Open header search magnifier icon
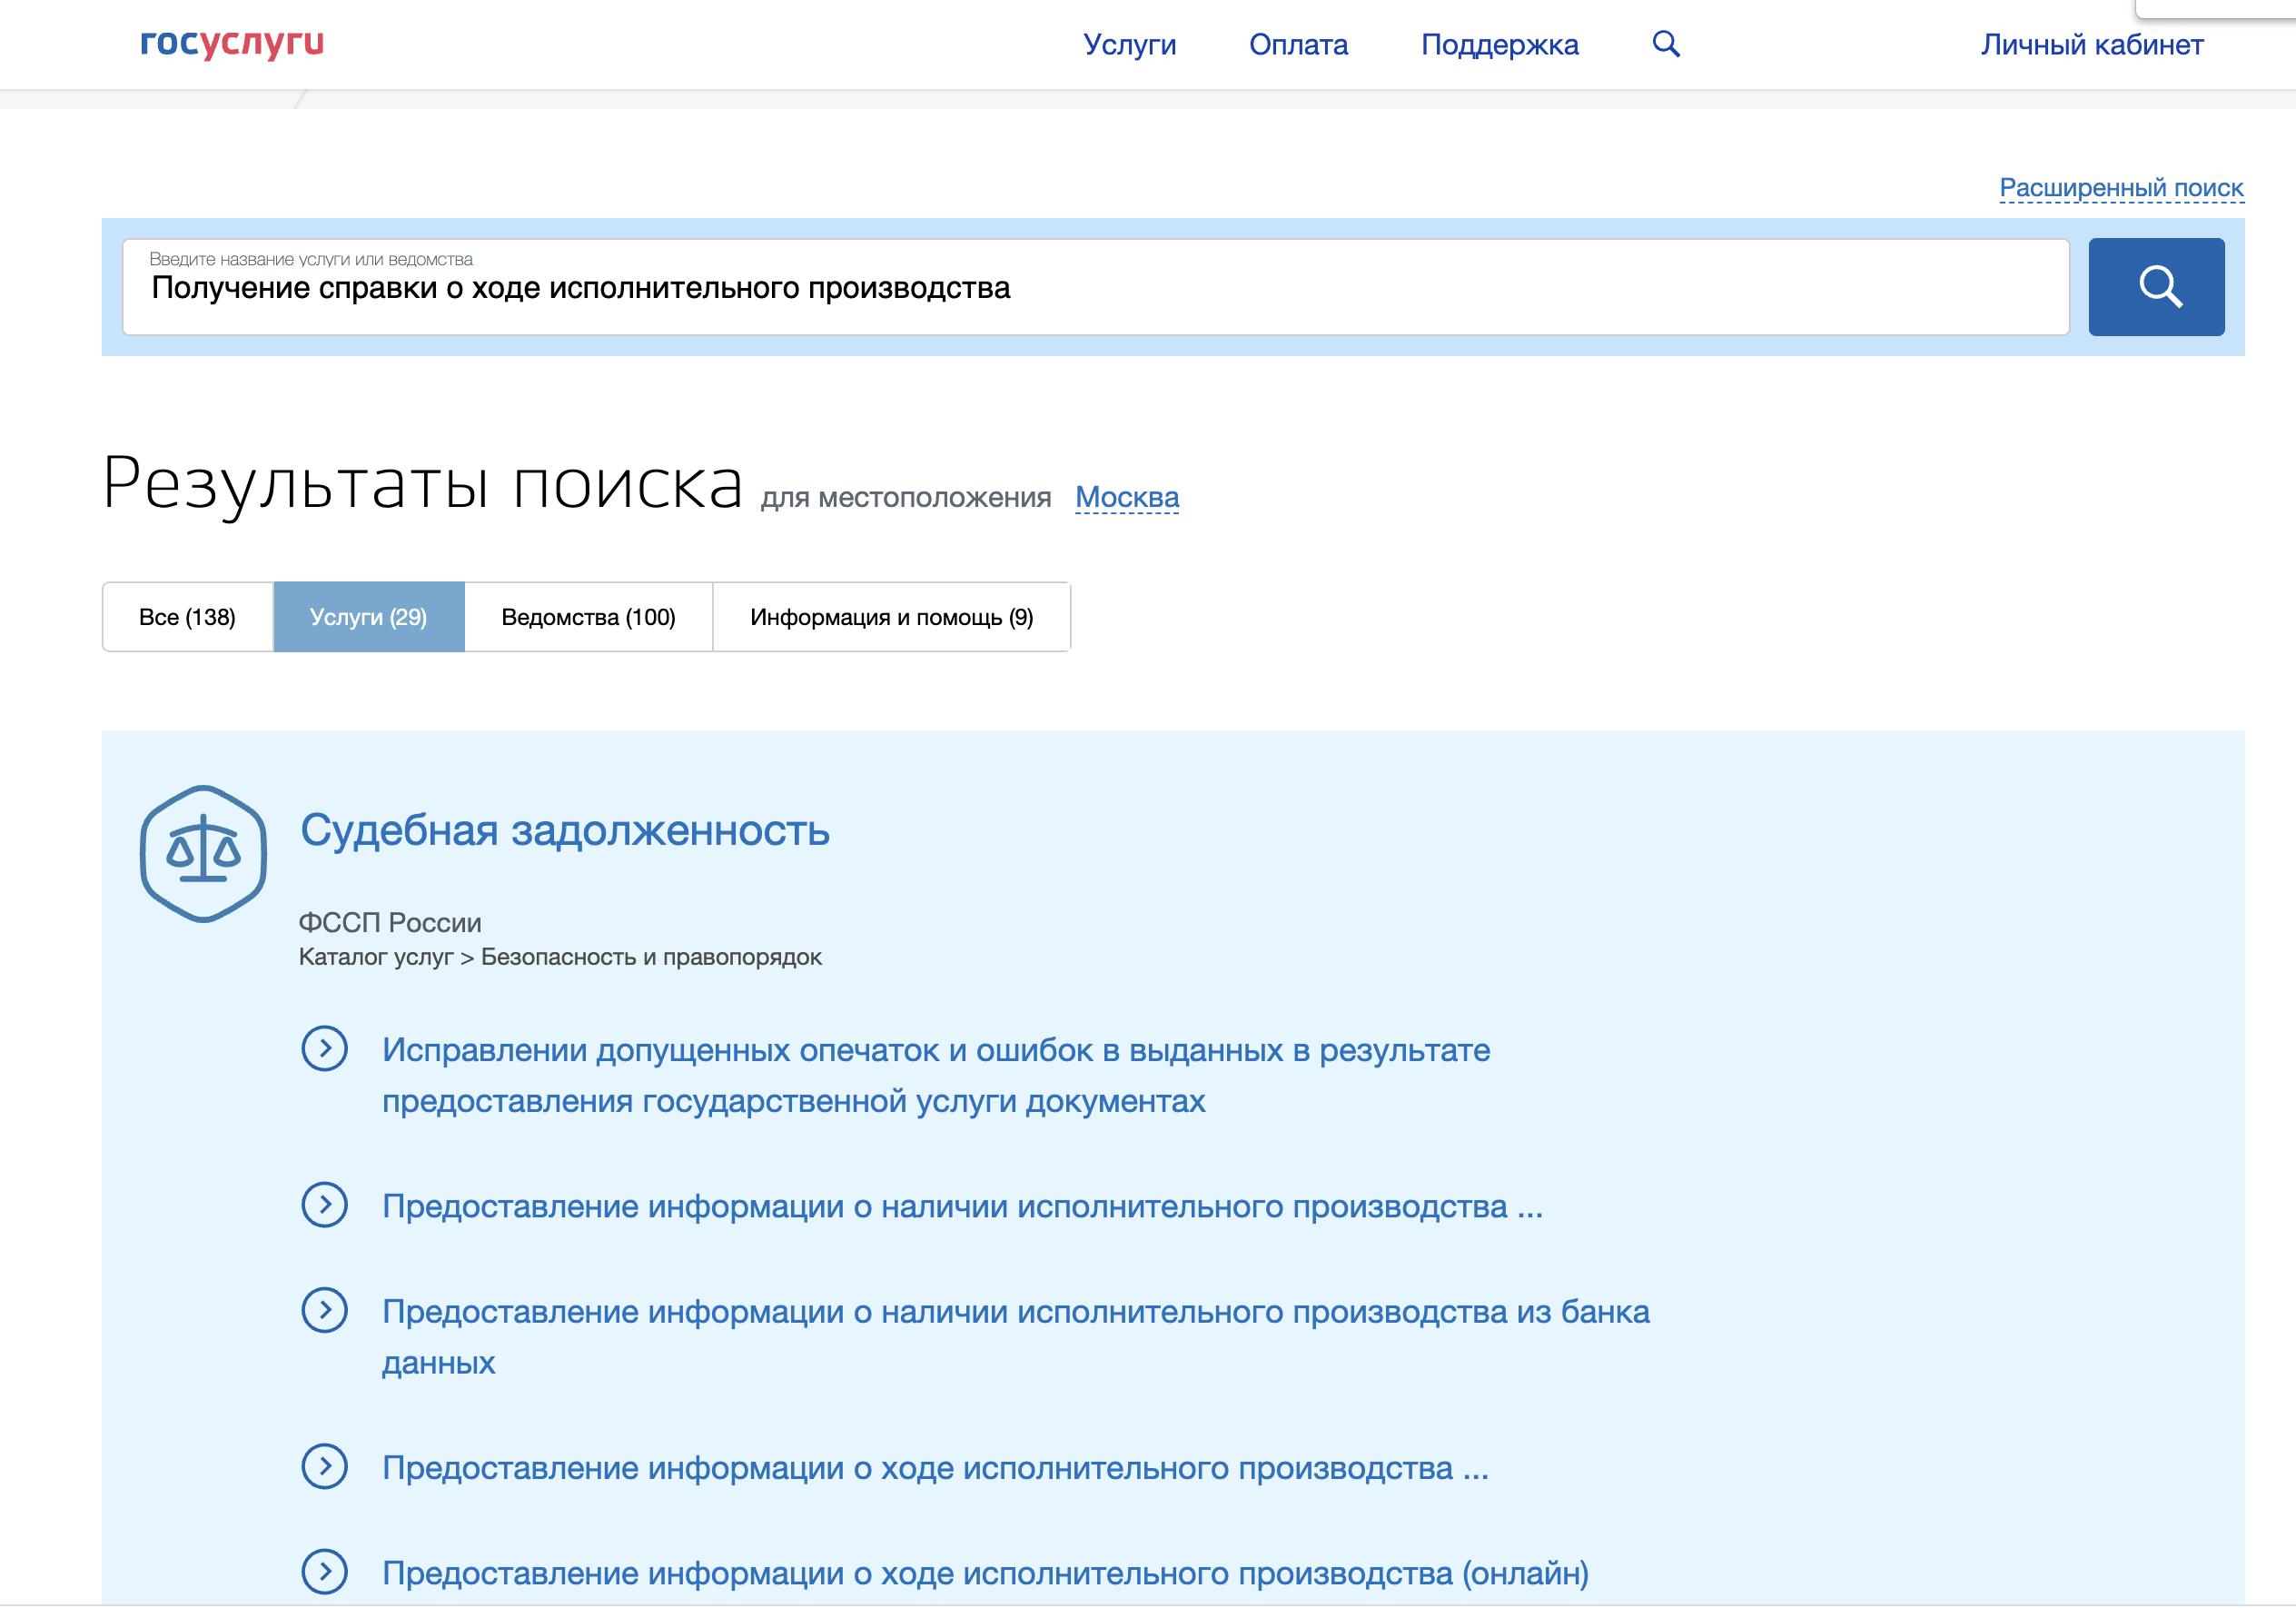The height and width of the screenshot is (1608, 2296). 1665,44
